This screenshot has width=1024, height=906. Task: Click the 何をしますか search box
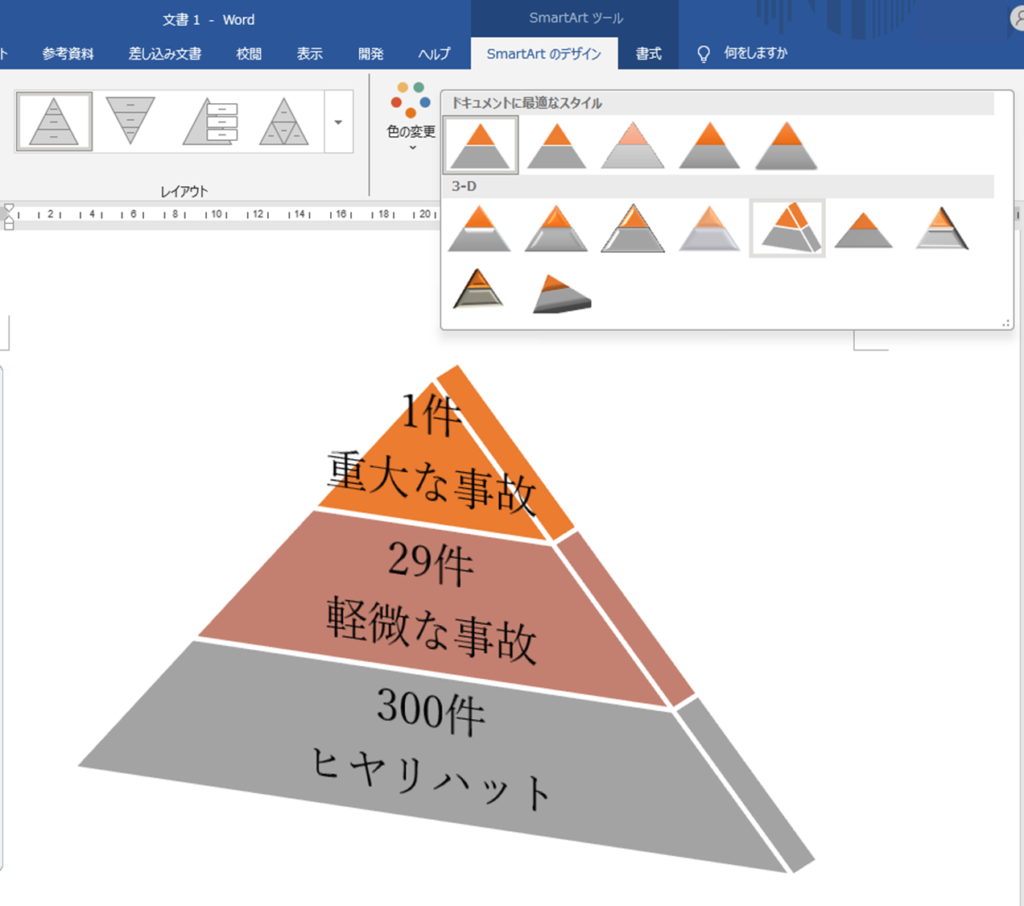[x=755, y=54]
